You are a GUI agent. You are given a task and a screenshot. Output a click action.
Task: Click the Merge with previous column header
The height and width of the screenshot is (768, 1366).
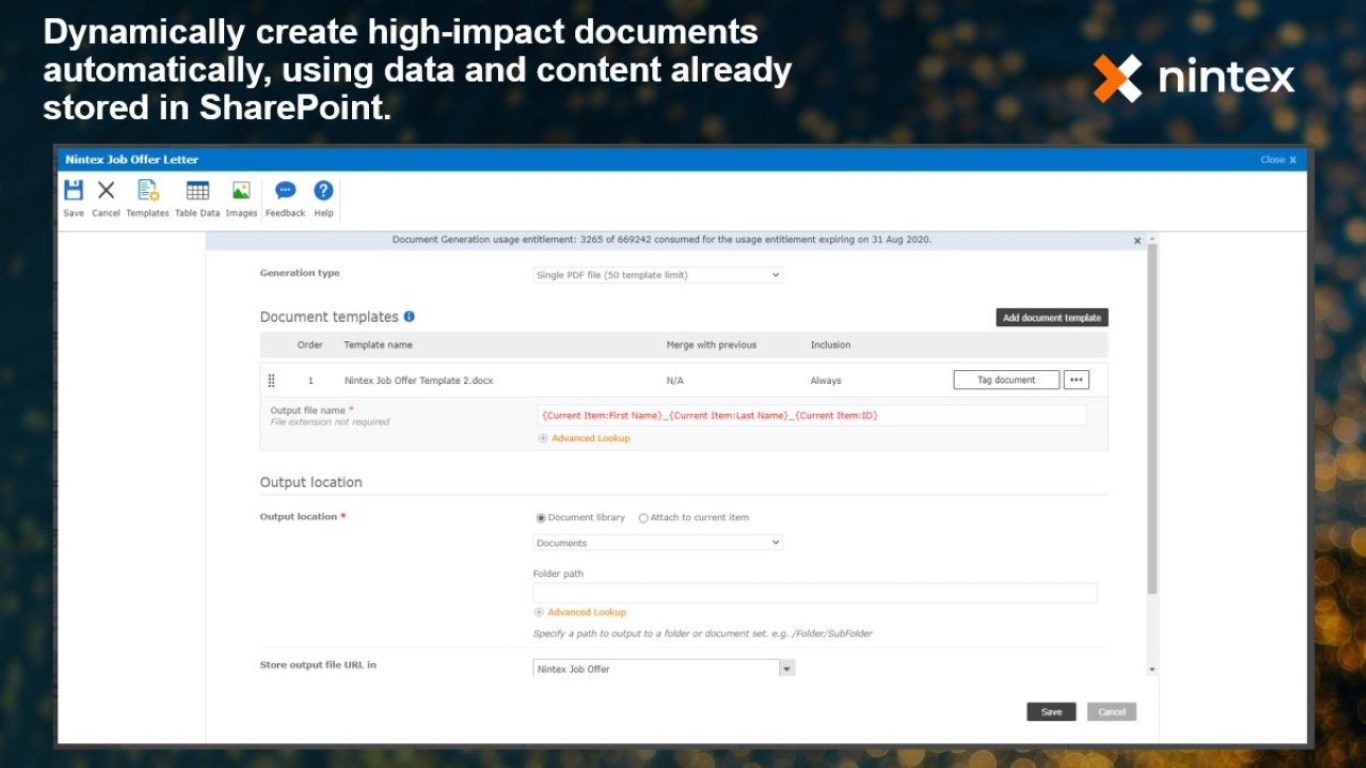[x=711, y=345]
